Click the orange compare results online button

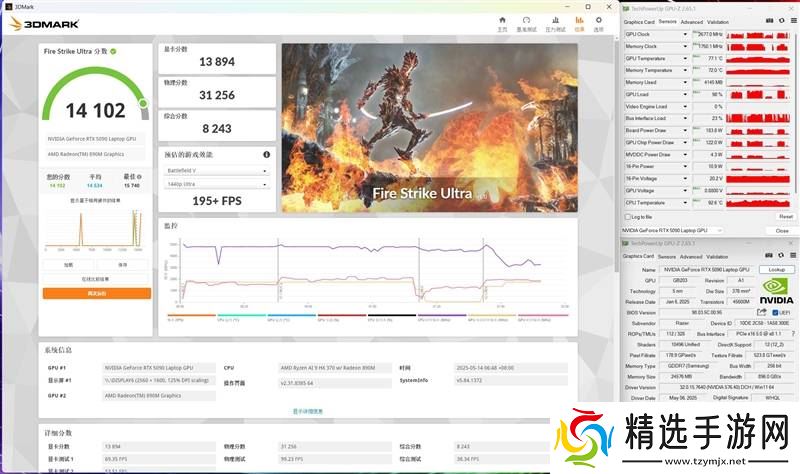click(x=97, y=293)
